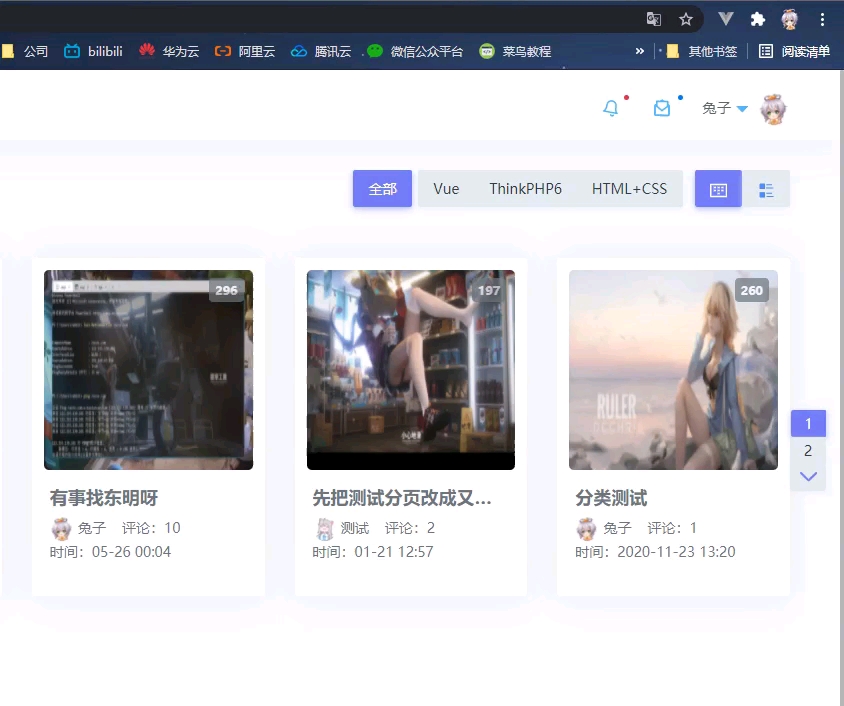
Task: Toggle to the 全部 category filter
Action: [382, 188]
